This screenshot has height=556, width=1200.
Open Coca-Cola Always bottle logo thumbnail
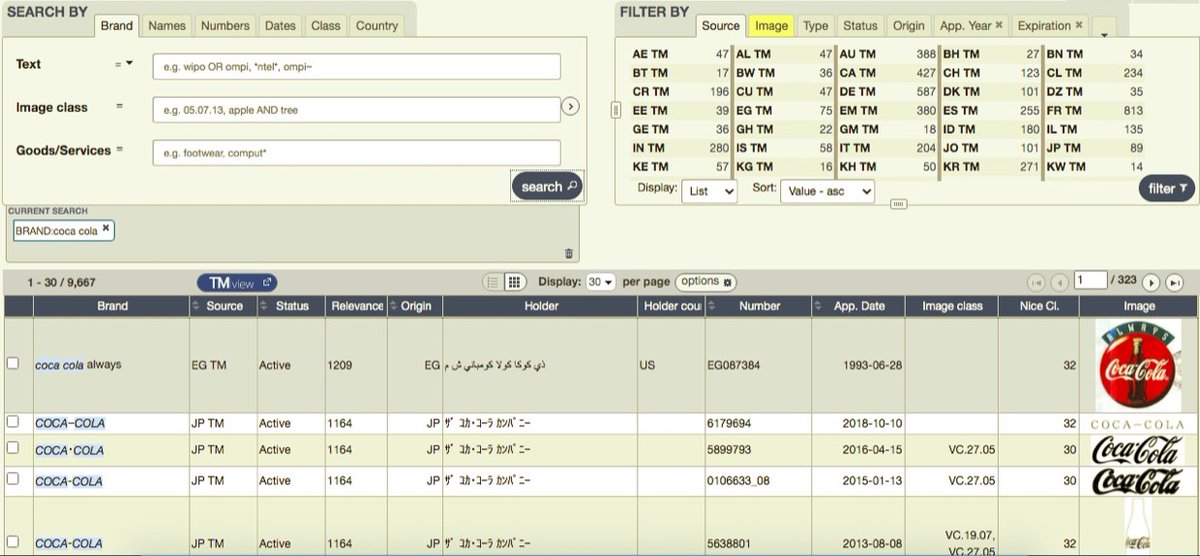coord(1138,365)
